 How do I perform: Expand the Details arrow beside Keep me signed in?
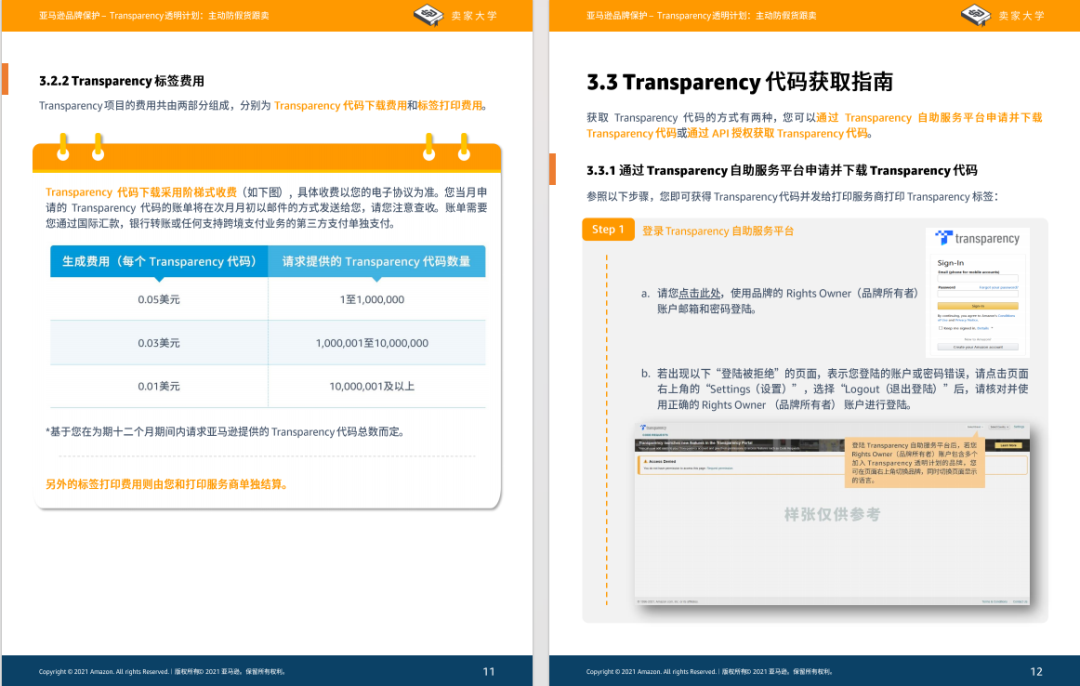pos(992,328)
